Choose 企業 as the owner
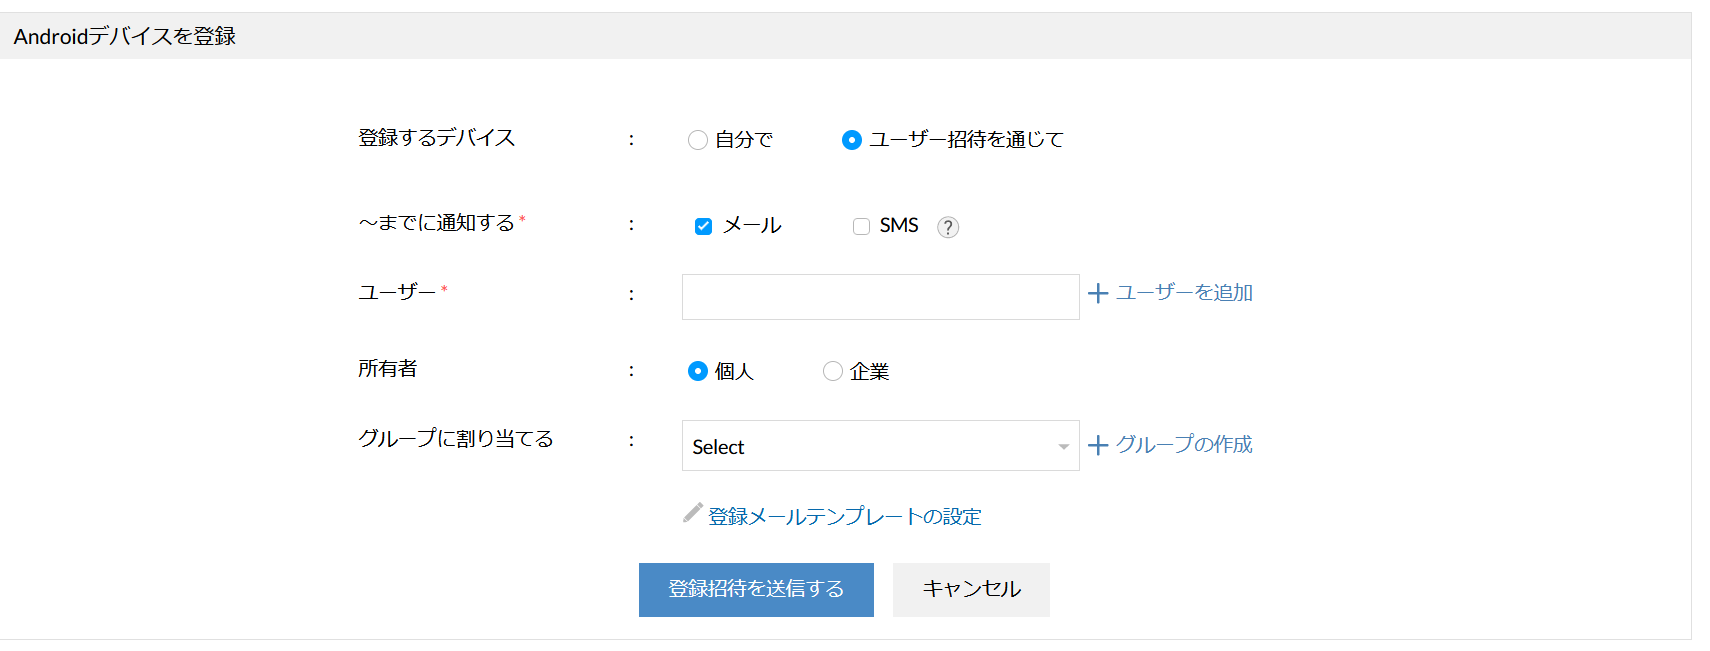 tap(833, 371)
